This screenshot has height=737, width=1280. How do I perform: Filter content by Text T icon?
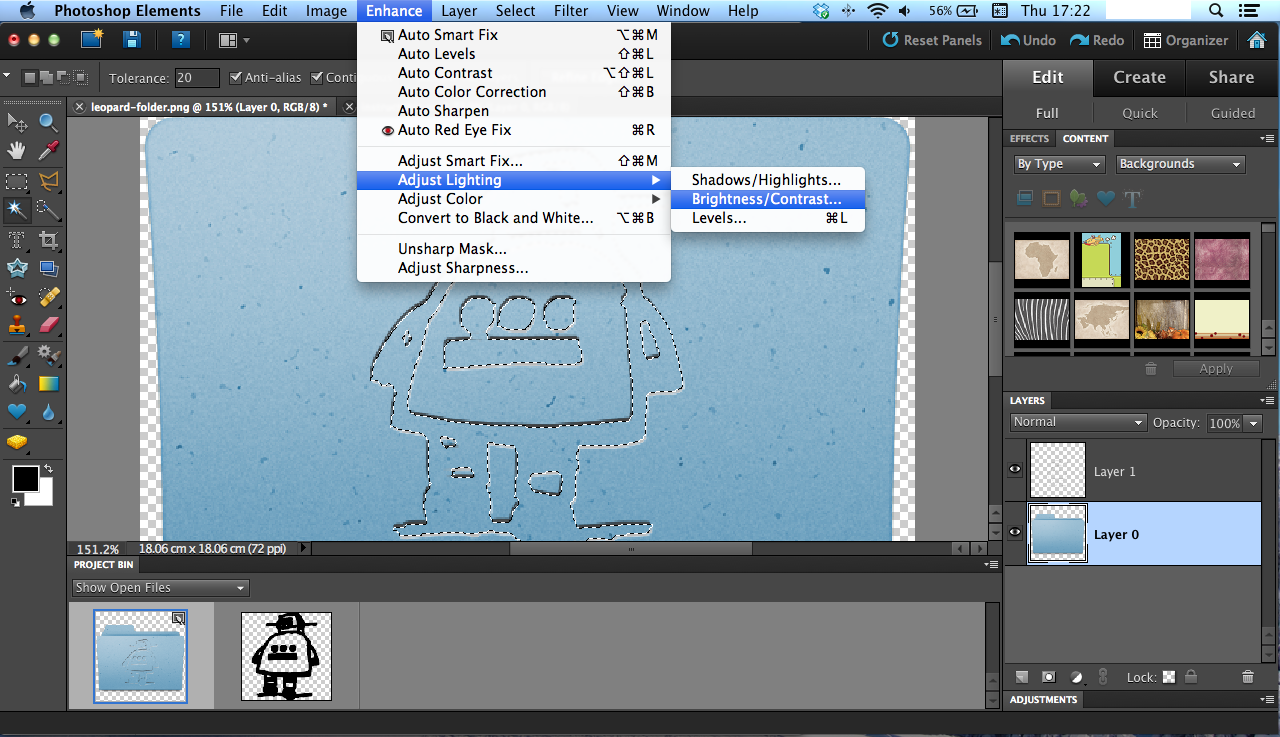(1132, 198)
